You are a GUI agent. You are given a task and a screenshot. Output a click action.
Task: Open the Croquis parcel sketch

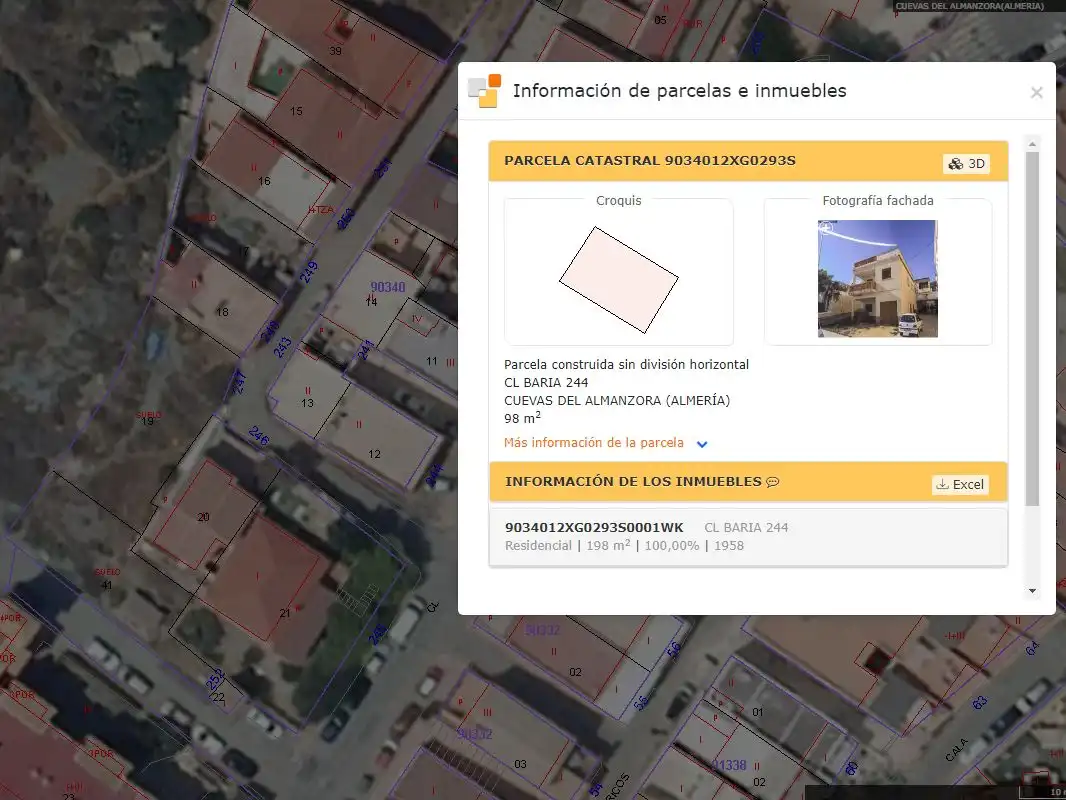(x=619, y=279)
